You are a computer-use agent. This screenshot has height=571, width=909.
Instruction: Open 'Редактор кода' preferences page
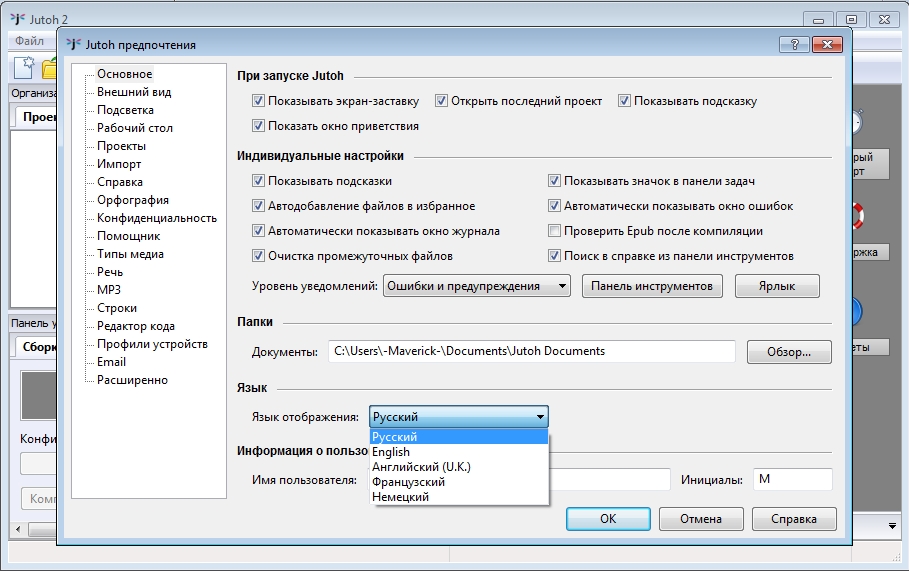click(x=136, y=326)
